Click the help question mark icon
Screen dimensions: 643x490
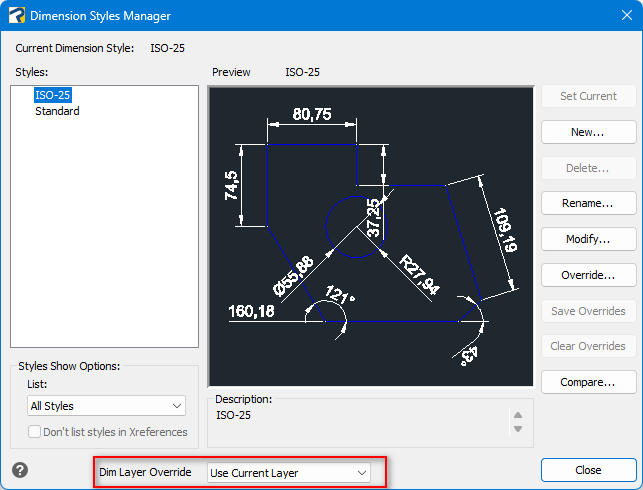(20, 470)
